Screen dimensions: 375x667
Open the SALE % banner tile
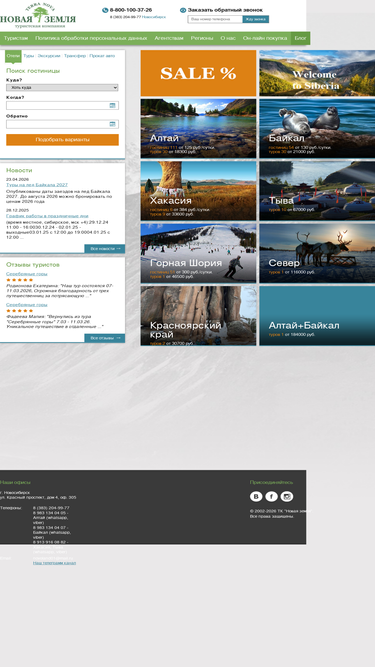click(199, 73)
